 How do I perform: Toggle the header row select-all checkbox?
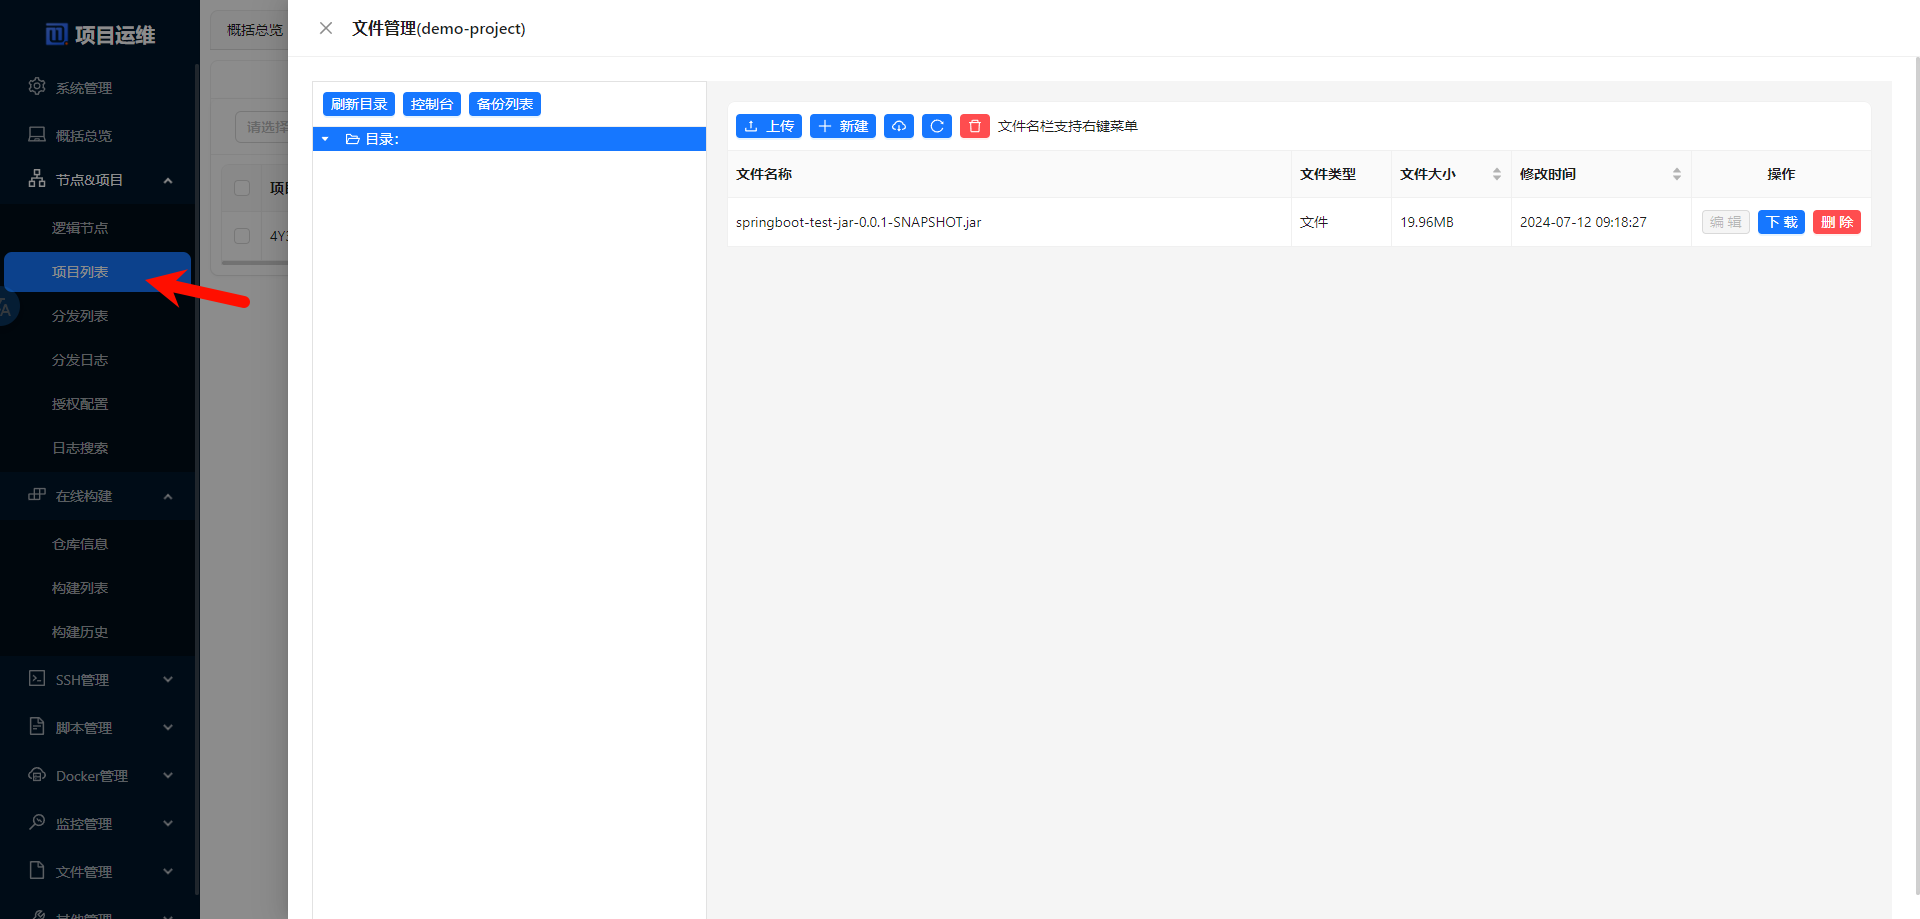(x=242, y=188)
